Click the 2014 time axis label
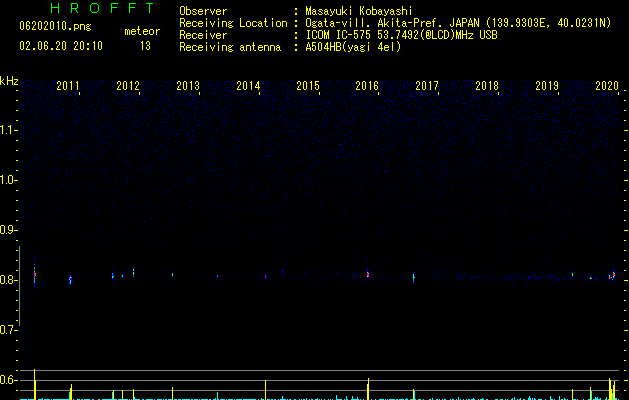This screenshot has width=629, height=400. 248,85
